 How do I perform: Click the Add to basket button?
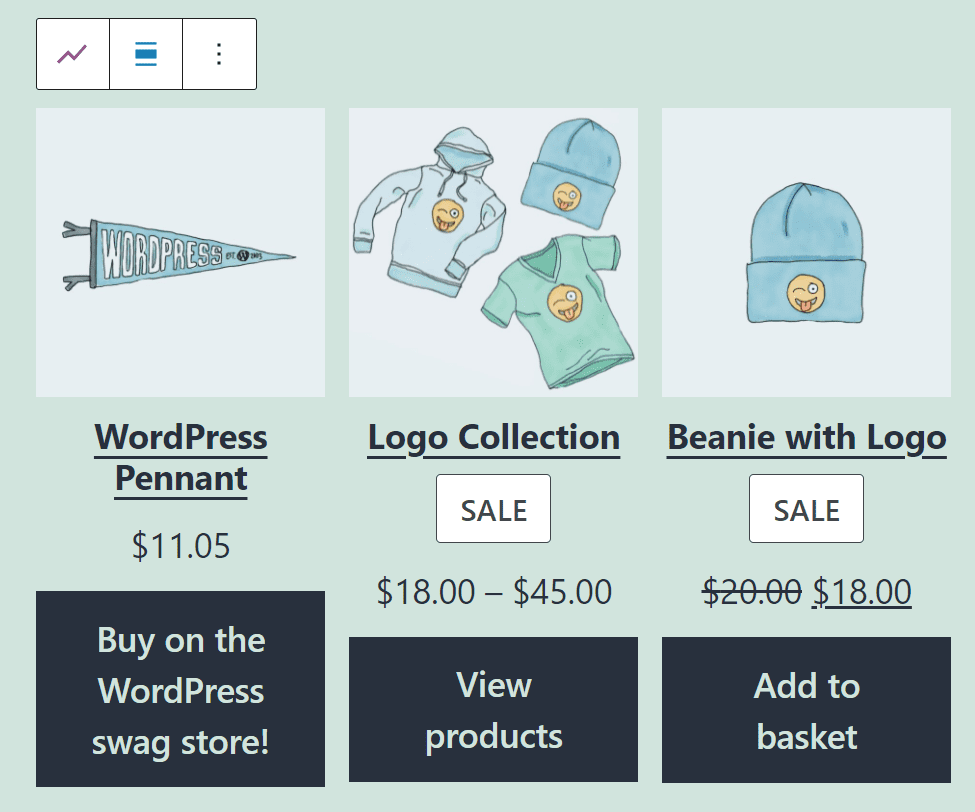(806, 711)
